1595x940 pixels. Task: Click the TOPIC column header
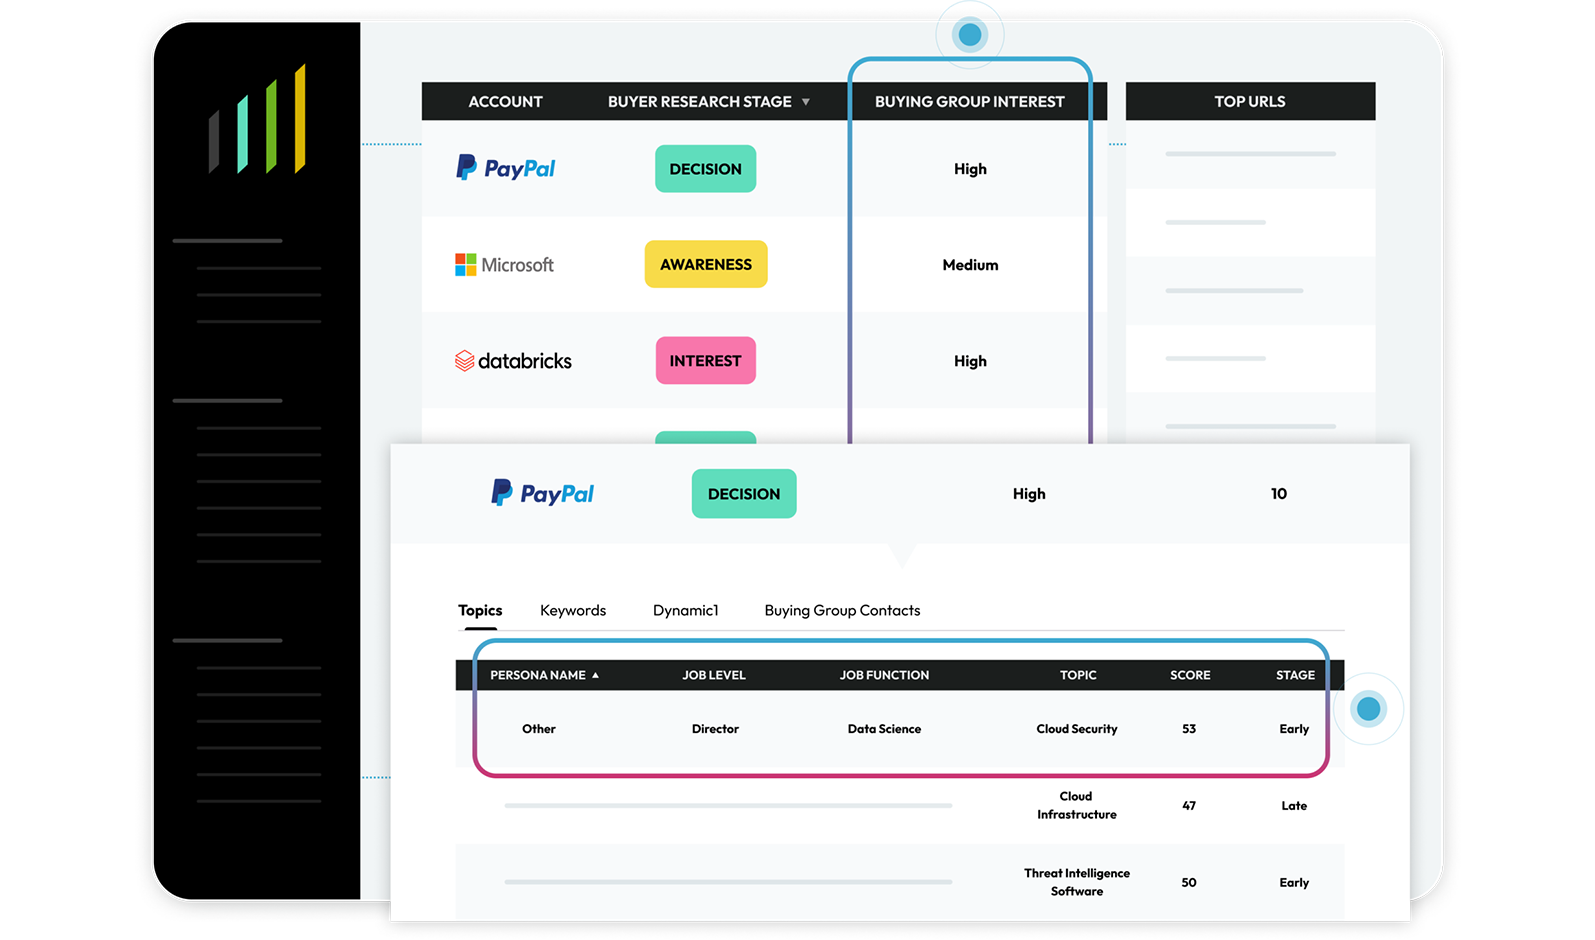tap(1078, 675)
